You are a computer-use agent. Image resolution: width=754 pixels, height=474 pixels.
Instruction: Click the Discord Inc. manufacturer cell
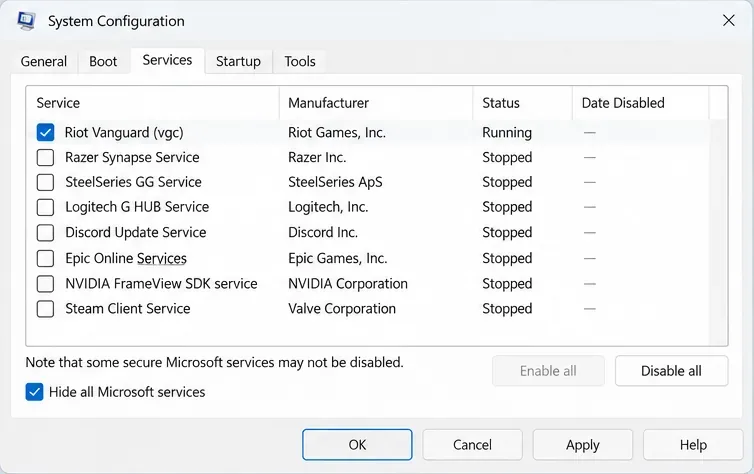323,233
